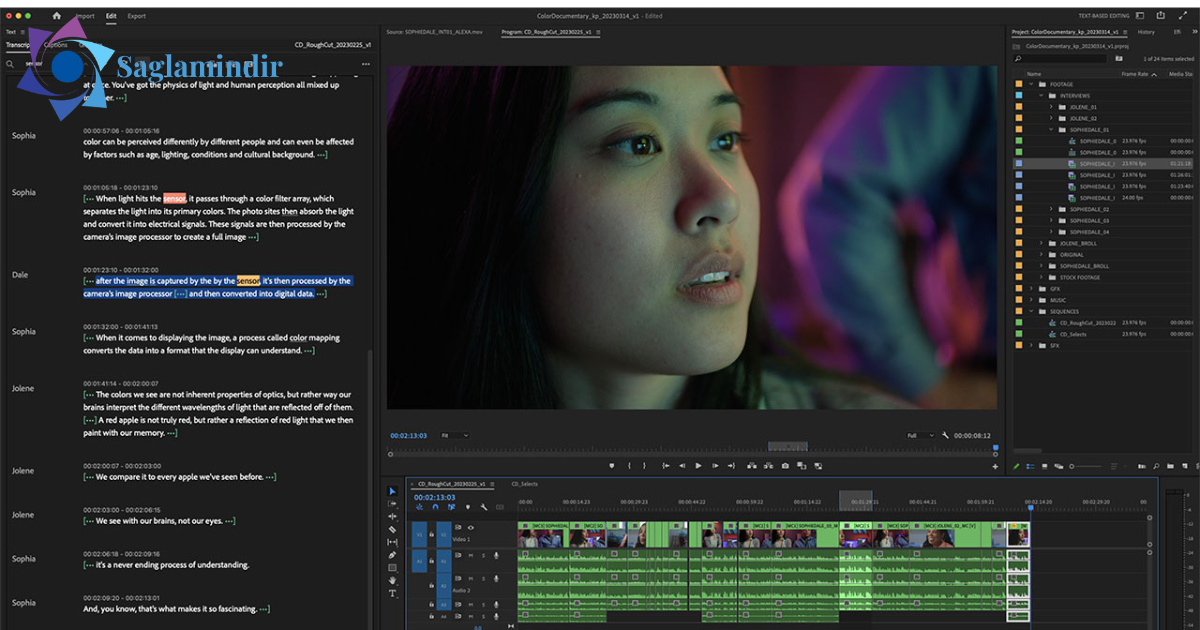Click the Home icon
The width and height of the screenshot is (1200, 630).
click(57, 16)
